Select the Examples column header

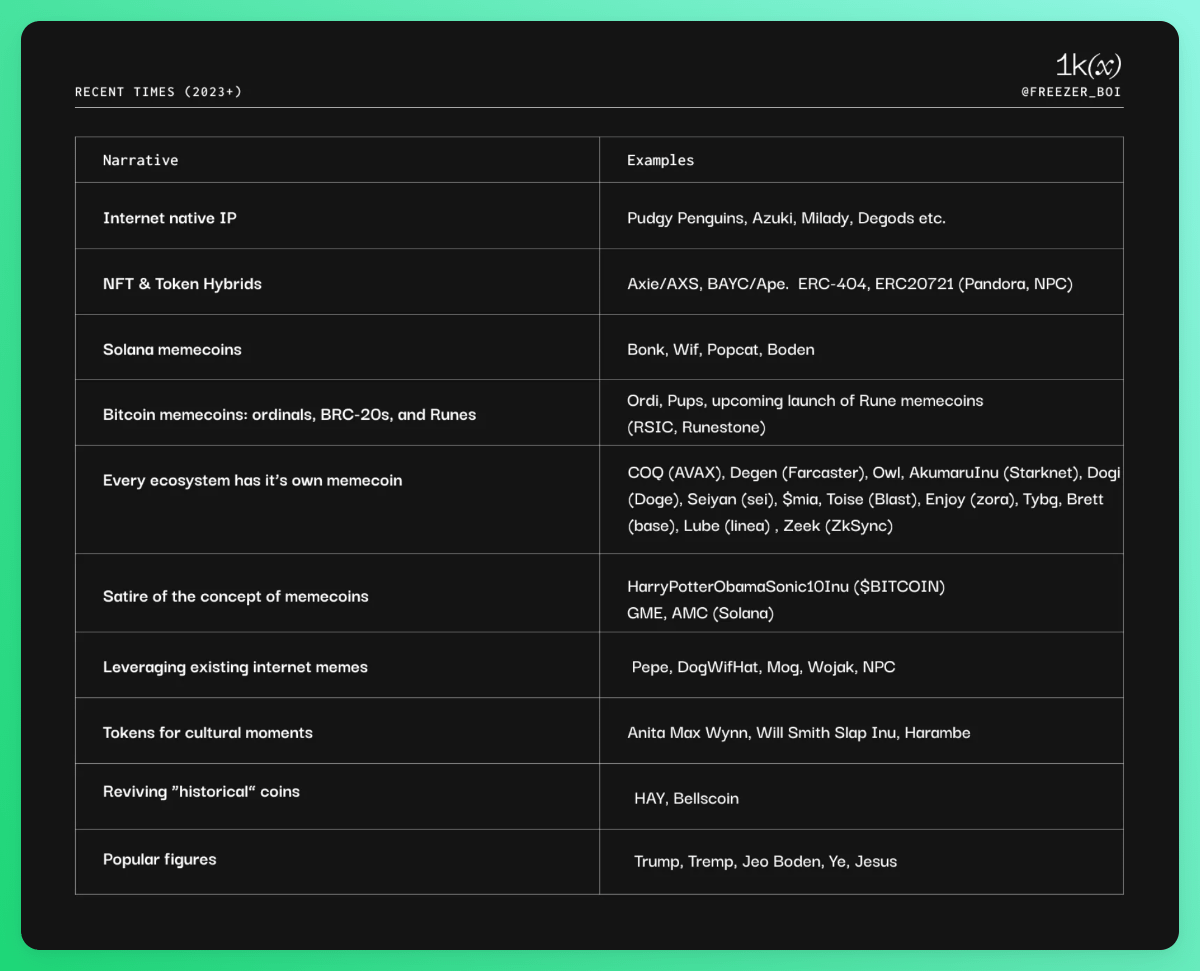click(660, 160)
